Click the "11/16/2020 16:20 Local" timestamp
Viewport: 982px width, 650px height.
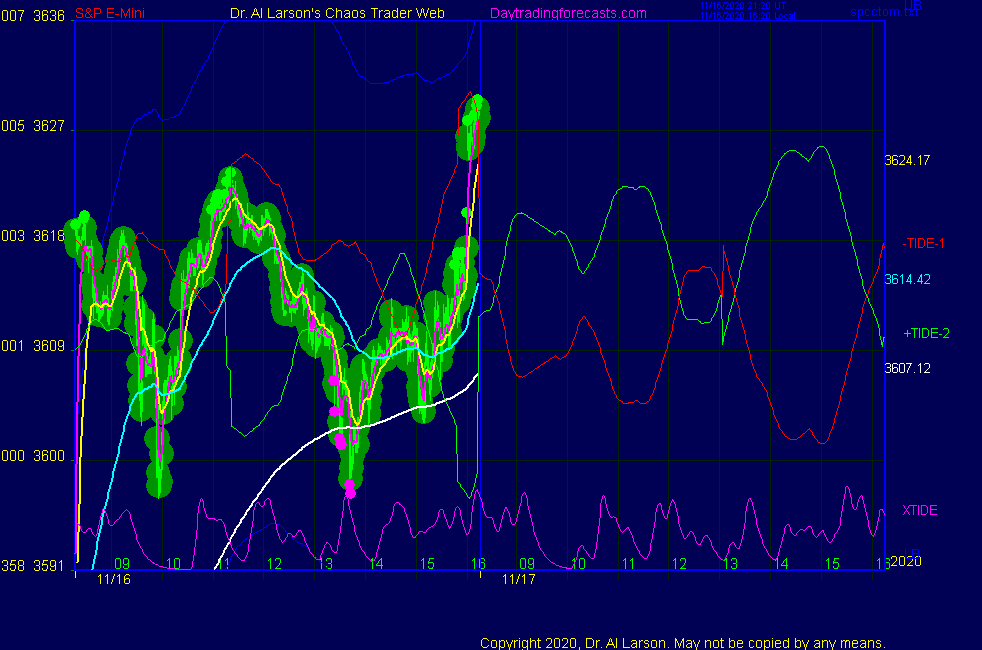[x=748, y=16]
